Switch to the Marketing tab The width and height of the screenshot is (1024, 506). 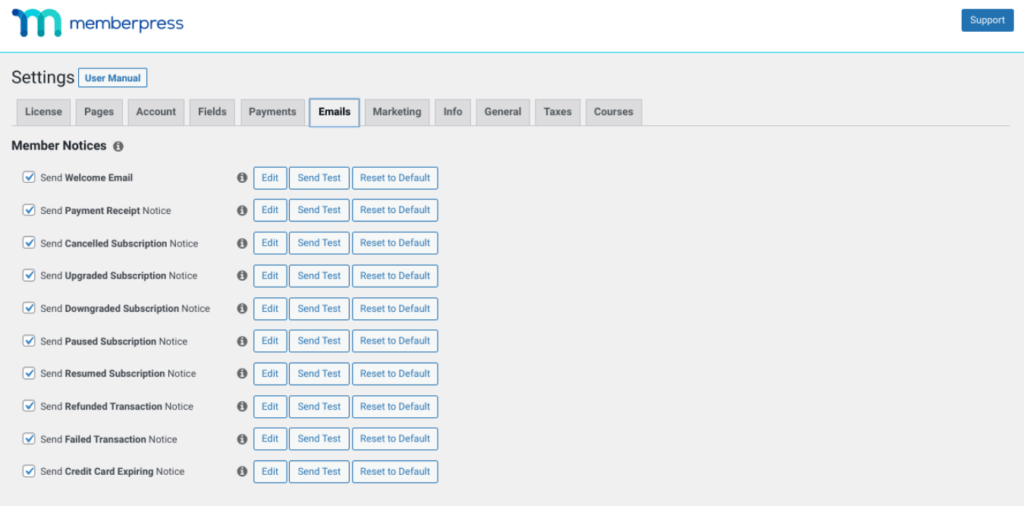(x=397, y=112)
